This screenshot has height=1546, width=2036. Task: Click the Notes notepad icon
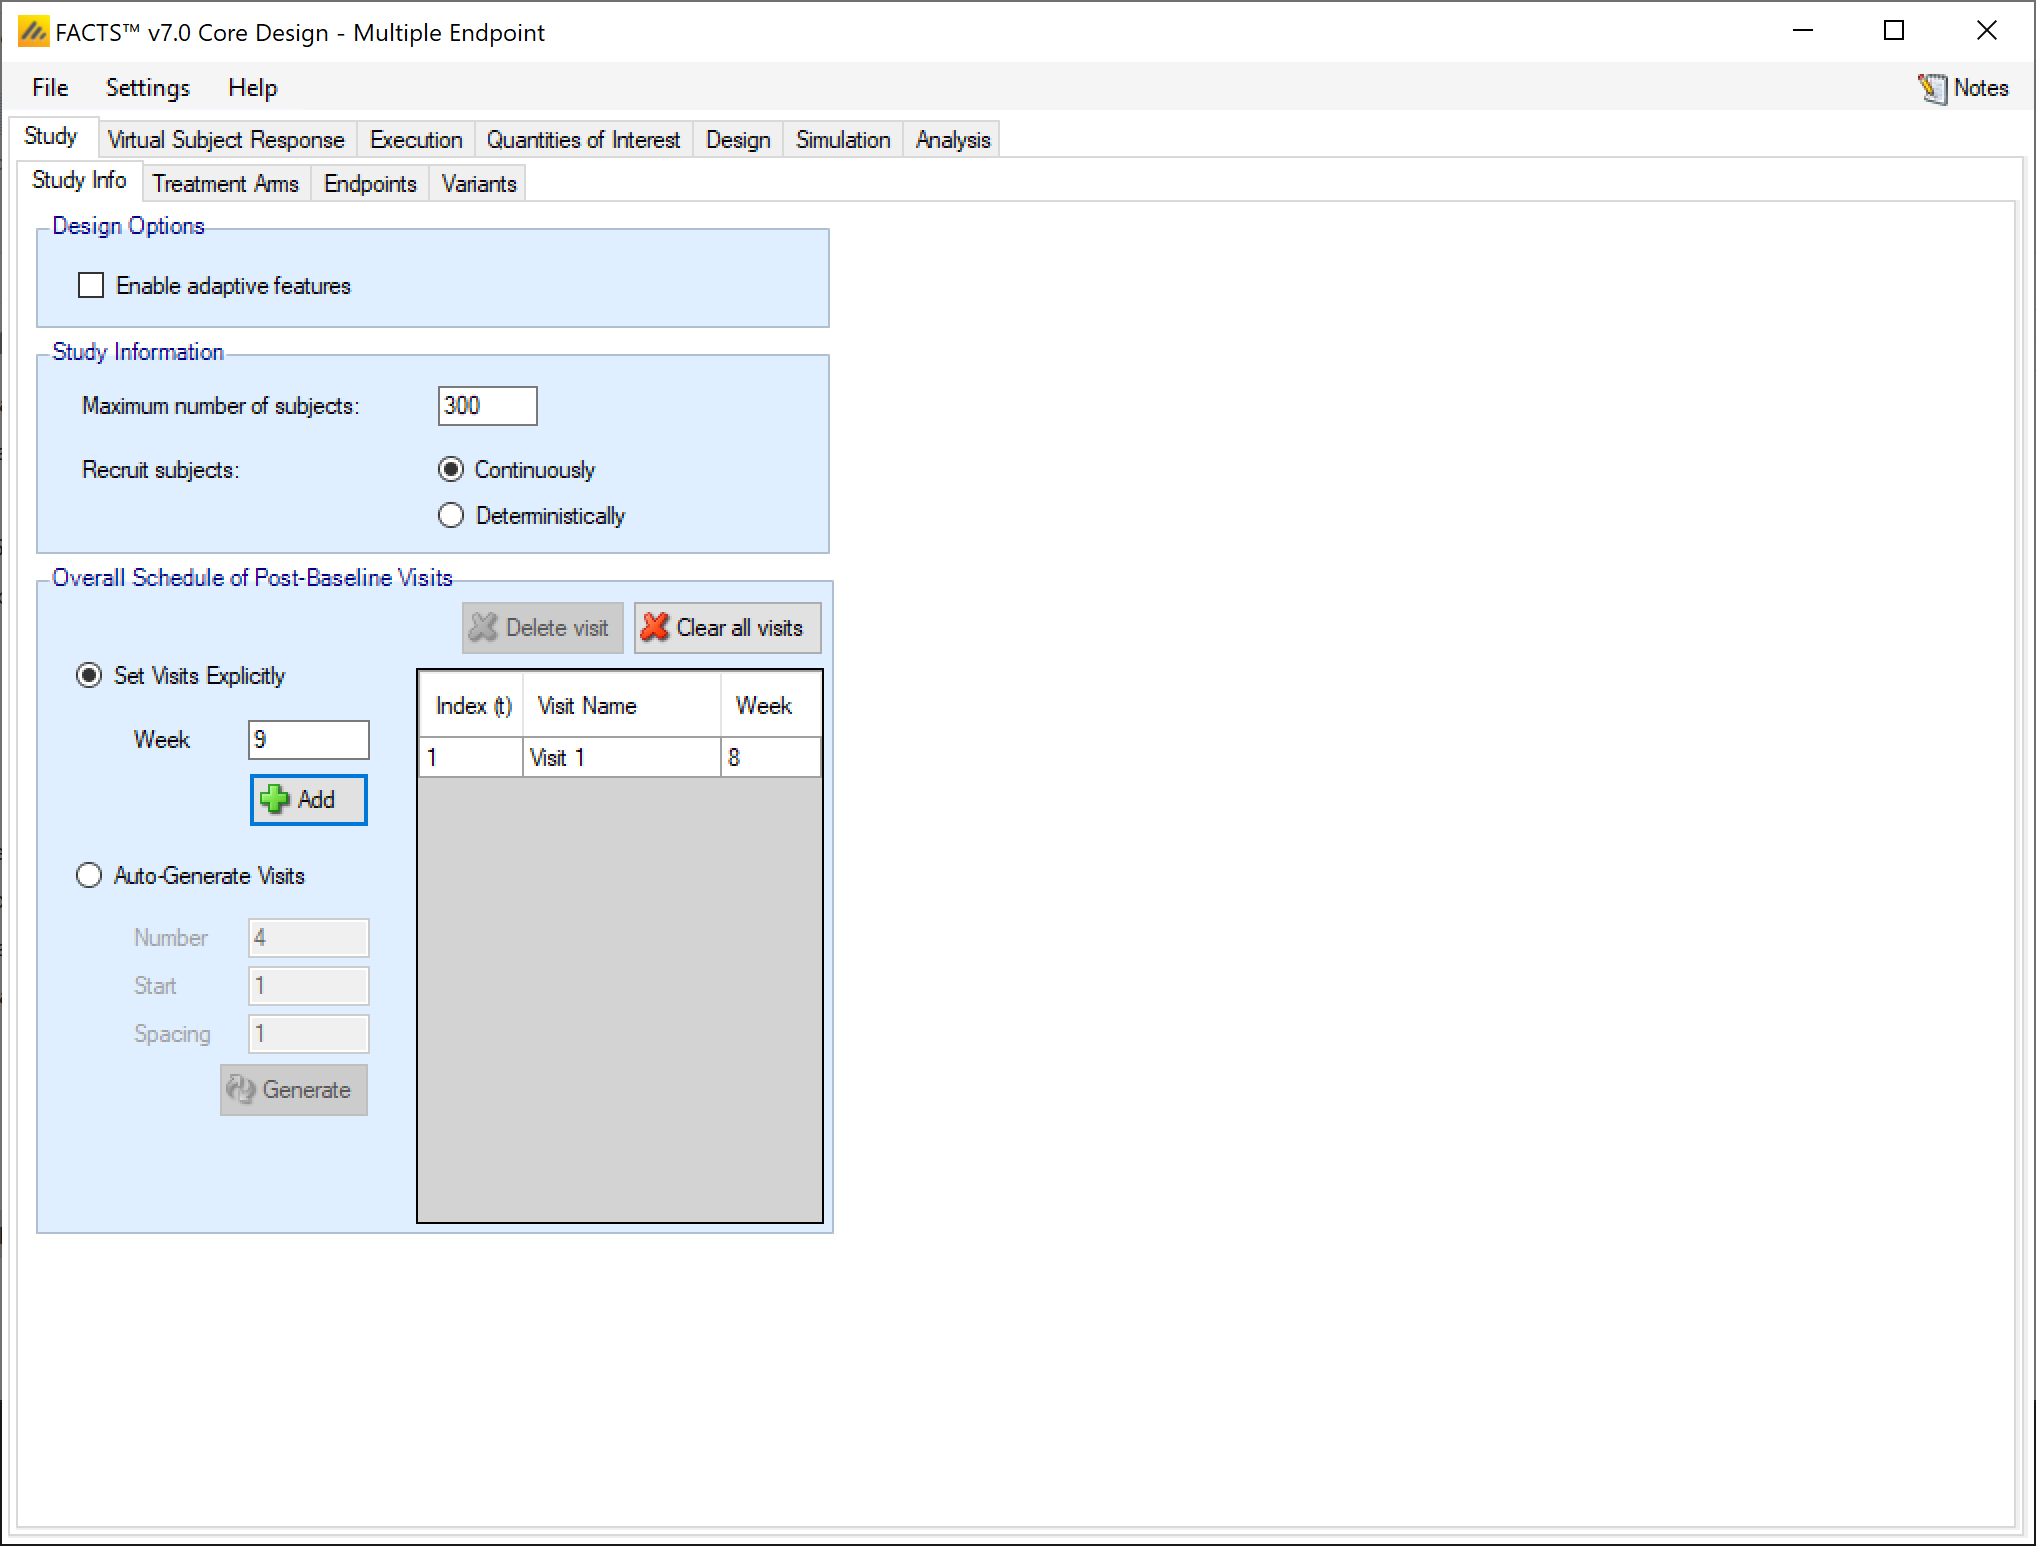tap(1932, 89)
